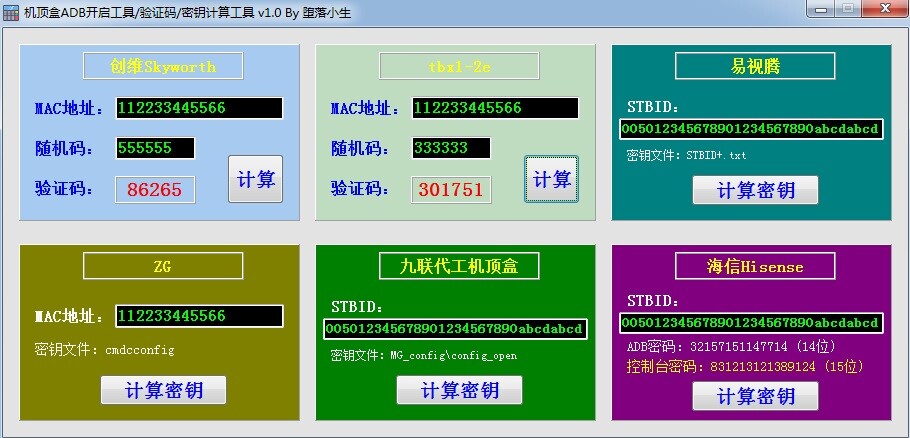The height and width of the screenshot is (438, 910).
Task: Click 随机码 label in tbx1-2e panel
Action: pos(360,149)
